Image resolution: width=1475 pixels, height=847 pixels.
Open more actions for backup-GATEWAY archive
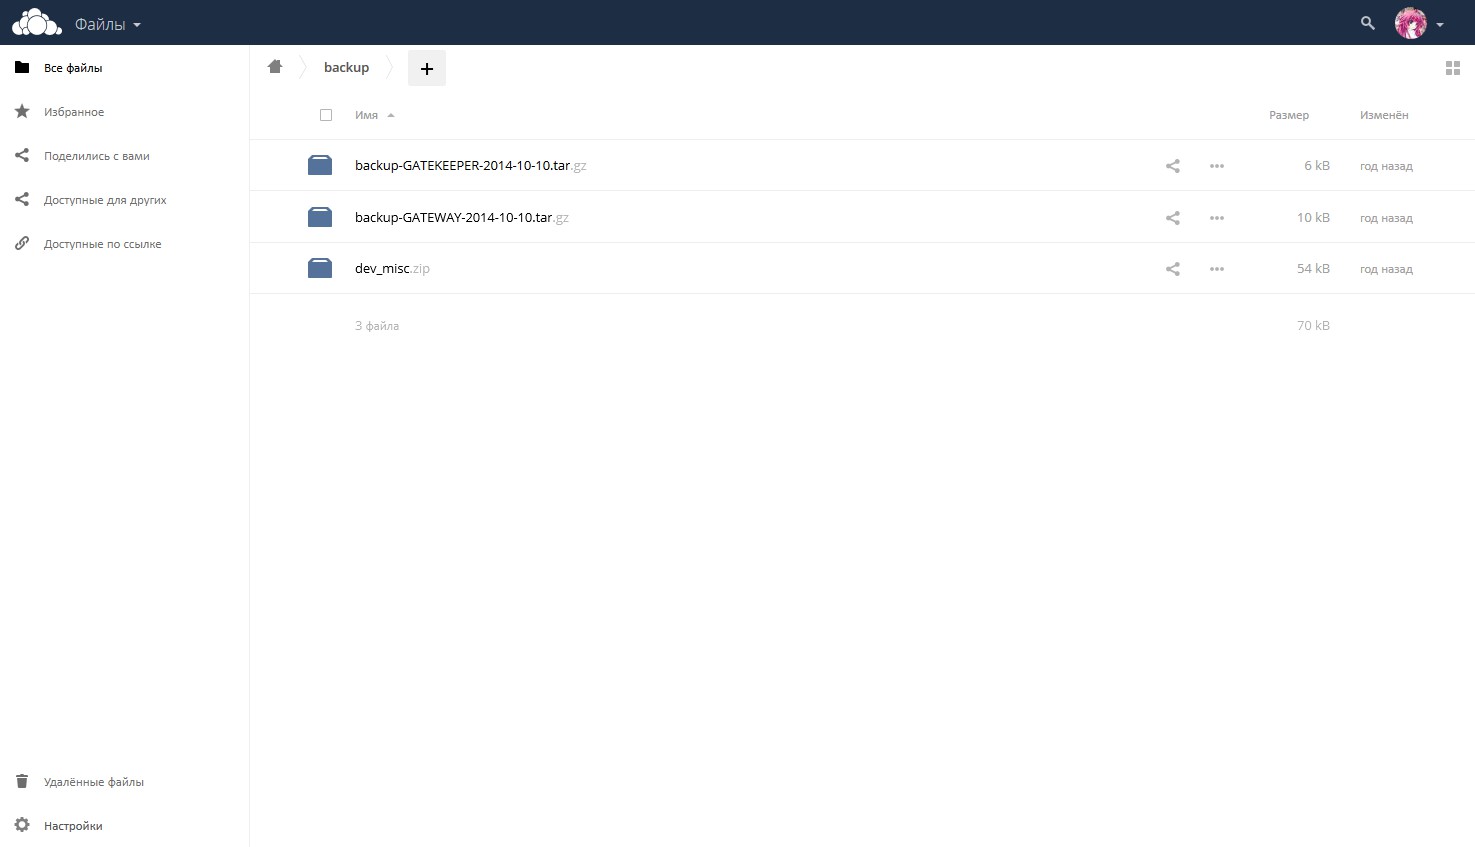(1217, 217)
